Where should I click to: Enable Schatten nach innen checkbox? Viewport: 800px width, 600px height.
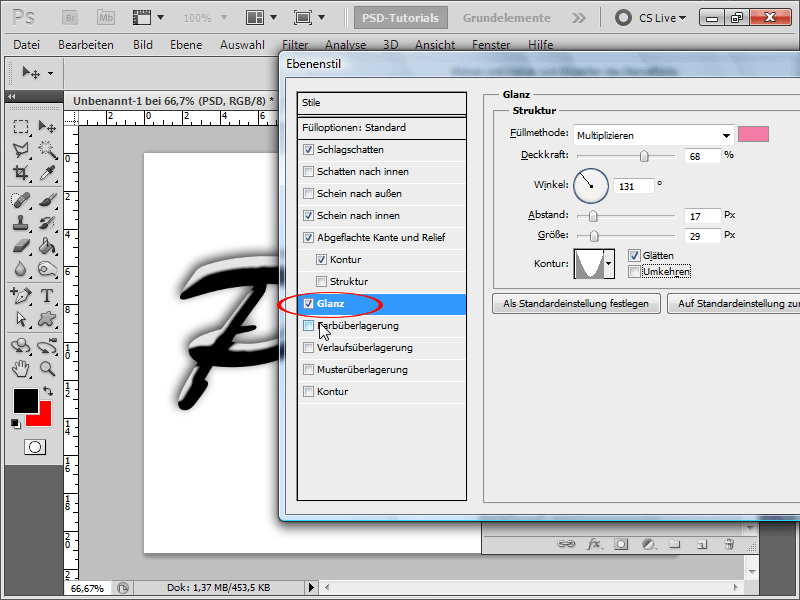point(308,171)
